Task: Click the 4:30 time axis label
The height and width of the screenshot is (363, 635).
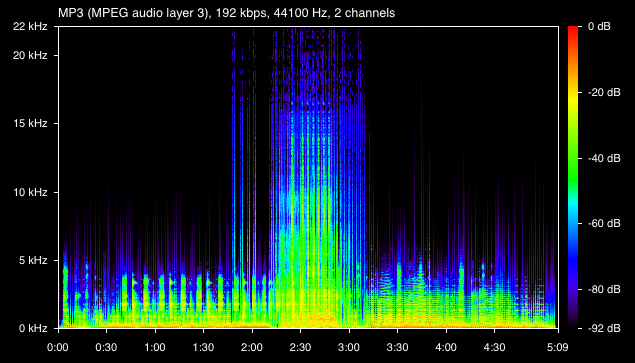Action: coord(494,348)
